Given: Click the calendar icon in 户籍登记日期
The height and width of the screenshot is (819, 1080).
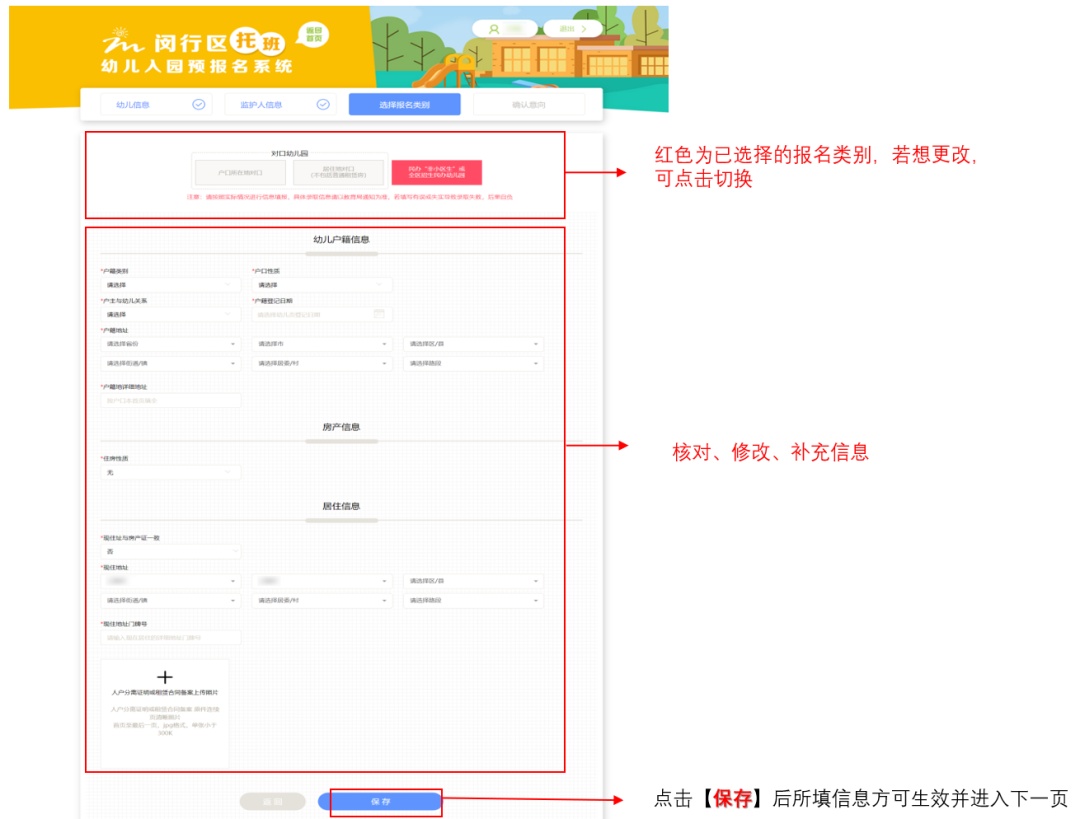Looking at the screenshot, I should click(x=379, y=314).
